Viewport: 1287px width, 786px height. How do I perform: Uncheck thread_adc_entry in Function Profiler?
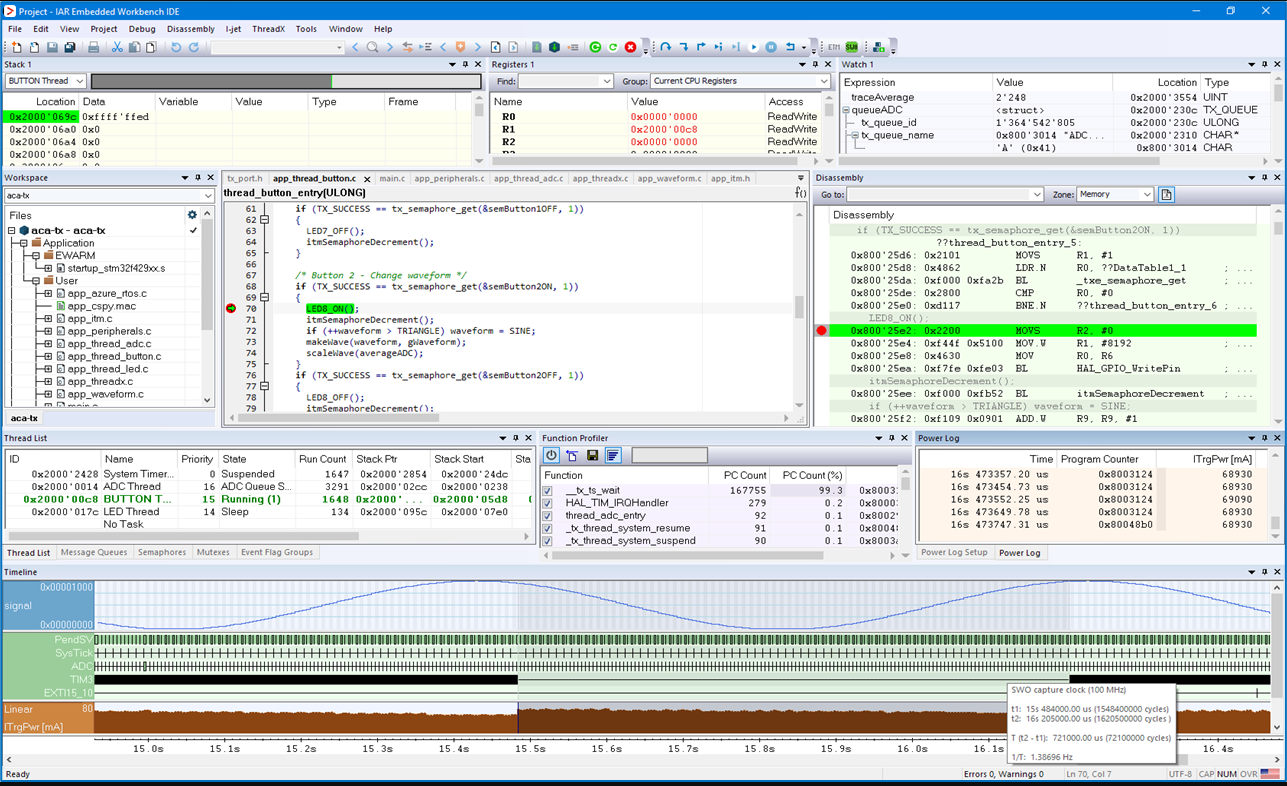point(547,516)
